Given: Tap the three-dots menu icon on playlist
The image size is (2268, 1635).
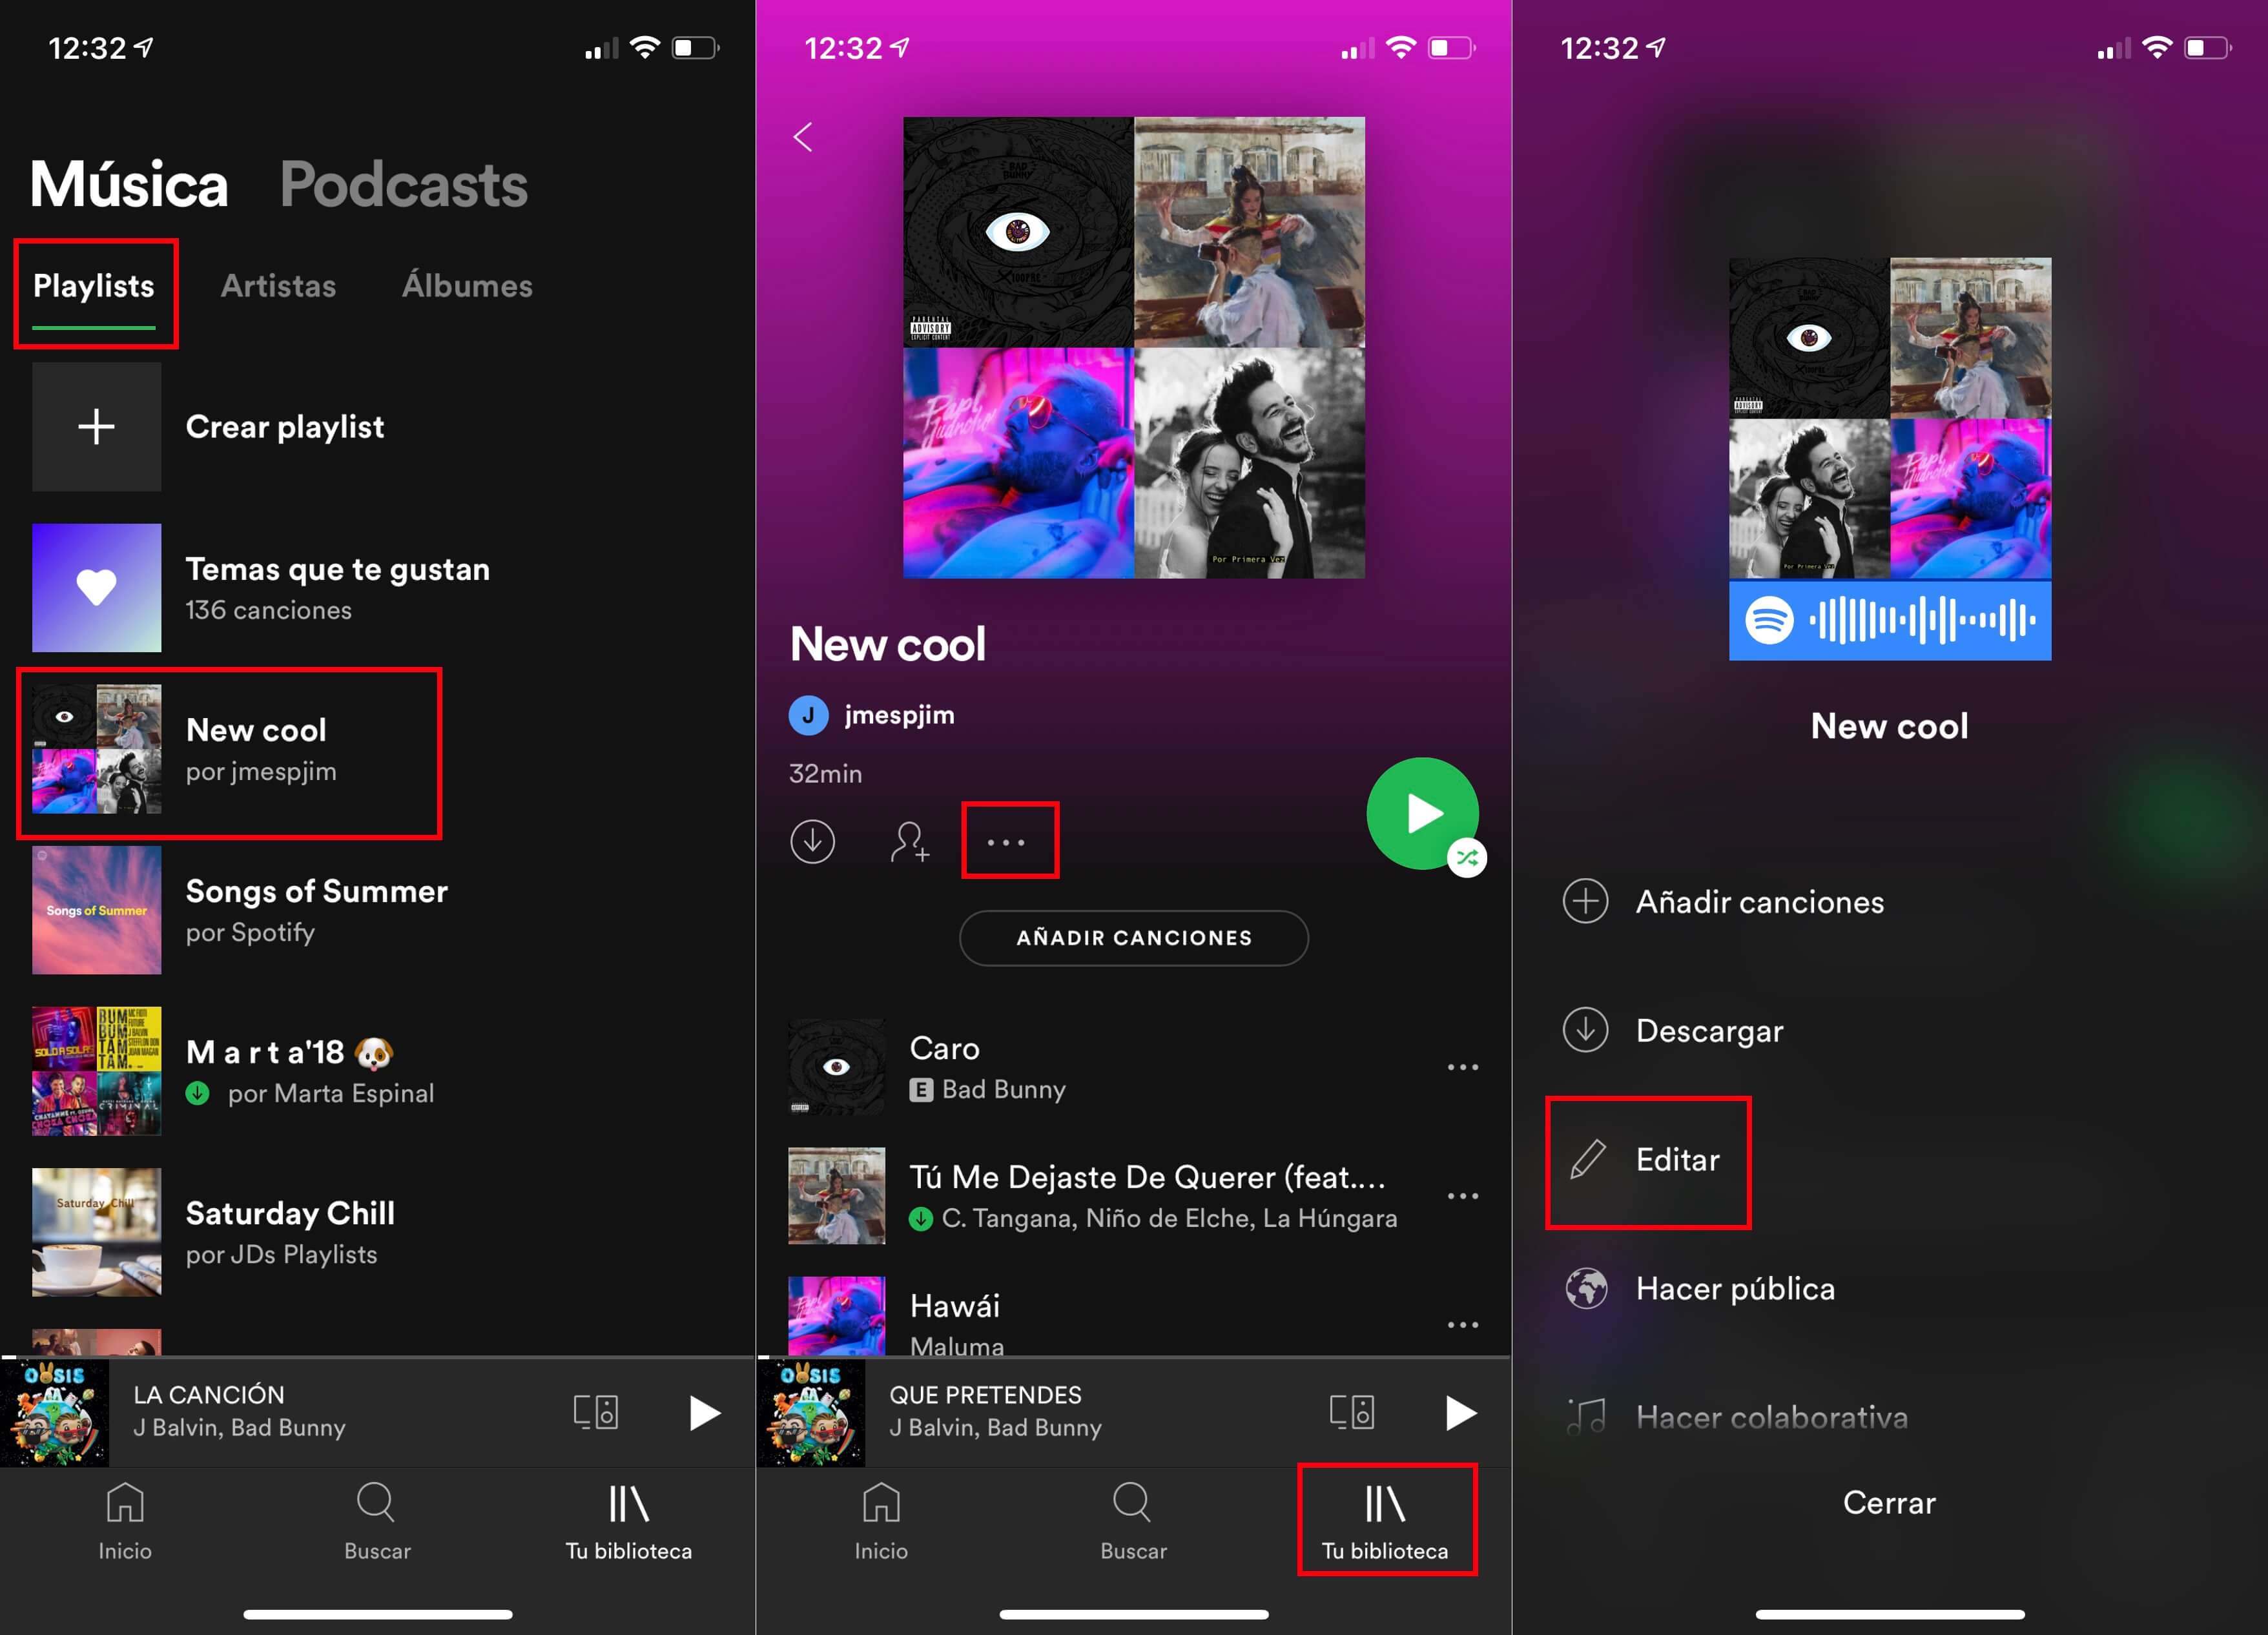Looking at the screenshot, I should 1007,841.
